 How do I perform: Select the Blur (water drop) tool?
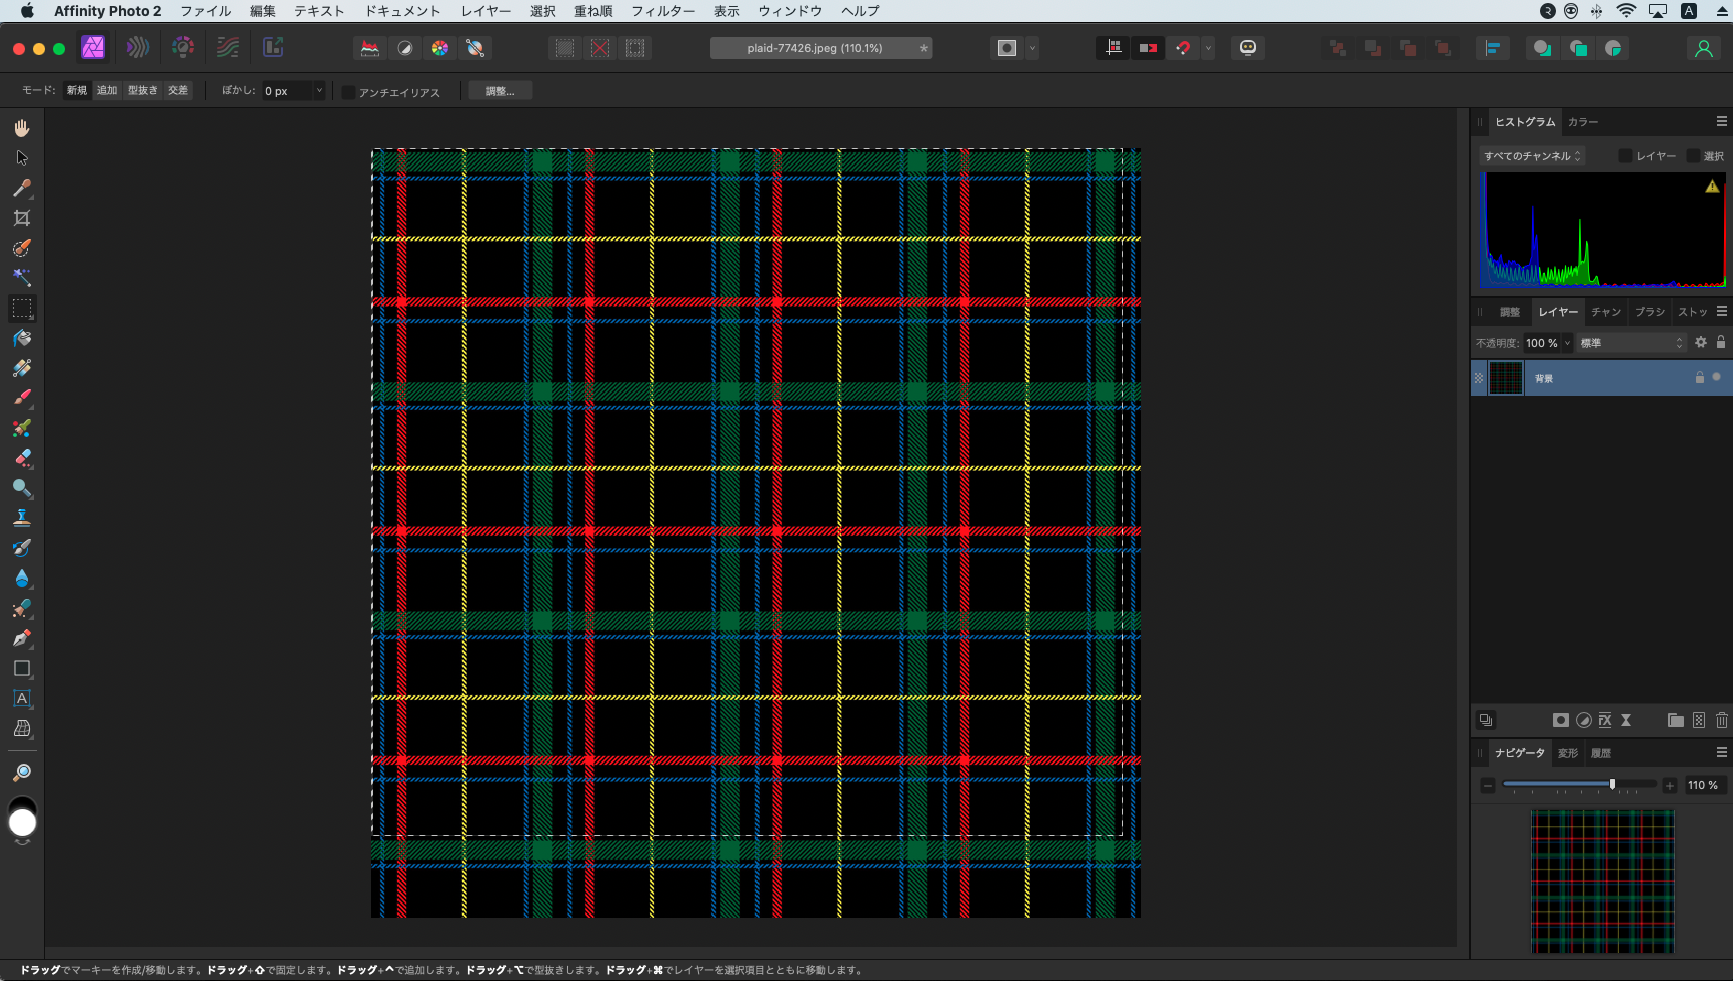tap(22, 578)
